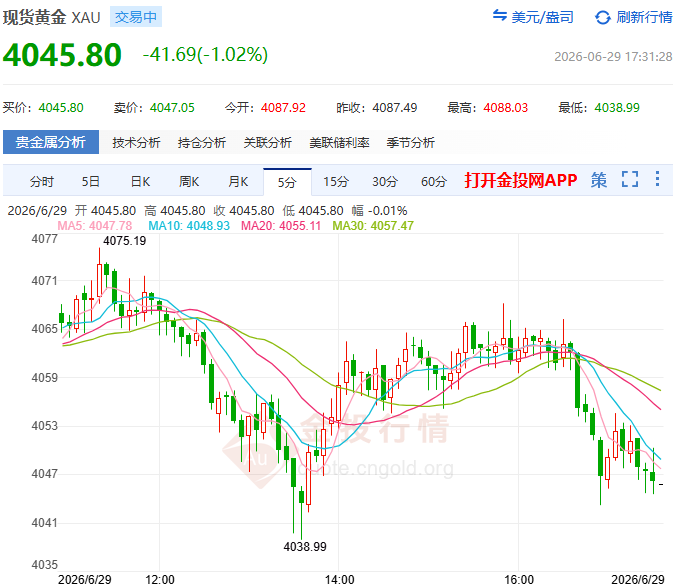This screenshot has width=677, height=585.
Task: Select the 15分 interval tab
Action: point(336,182)
